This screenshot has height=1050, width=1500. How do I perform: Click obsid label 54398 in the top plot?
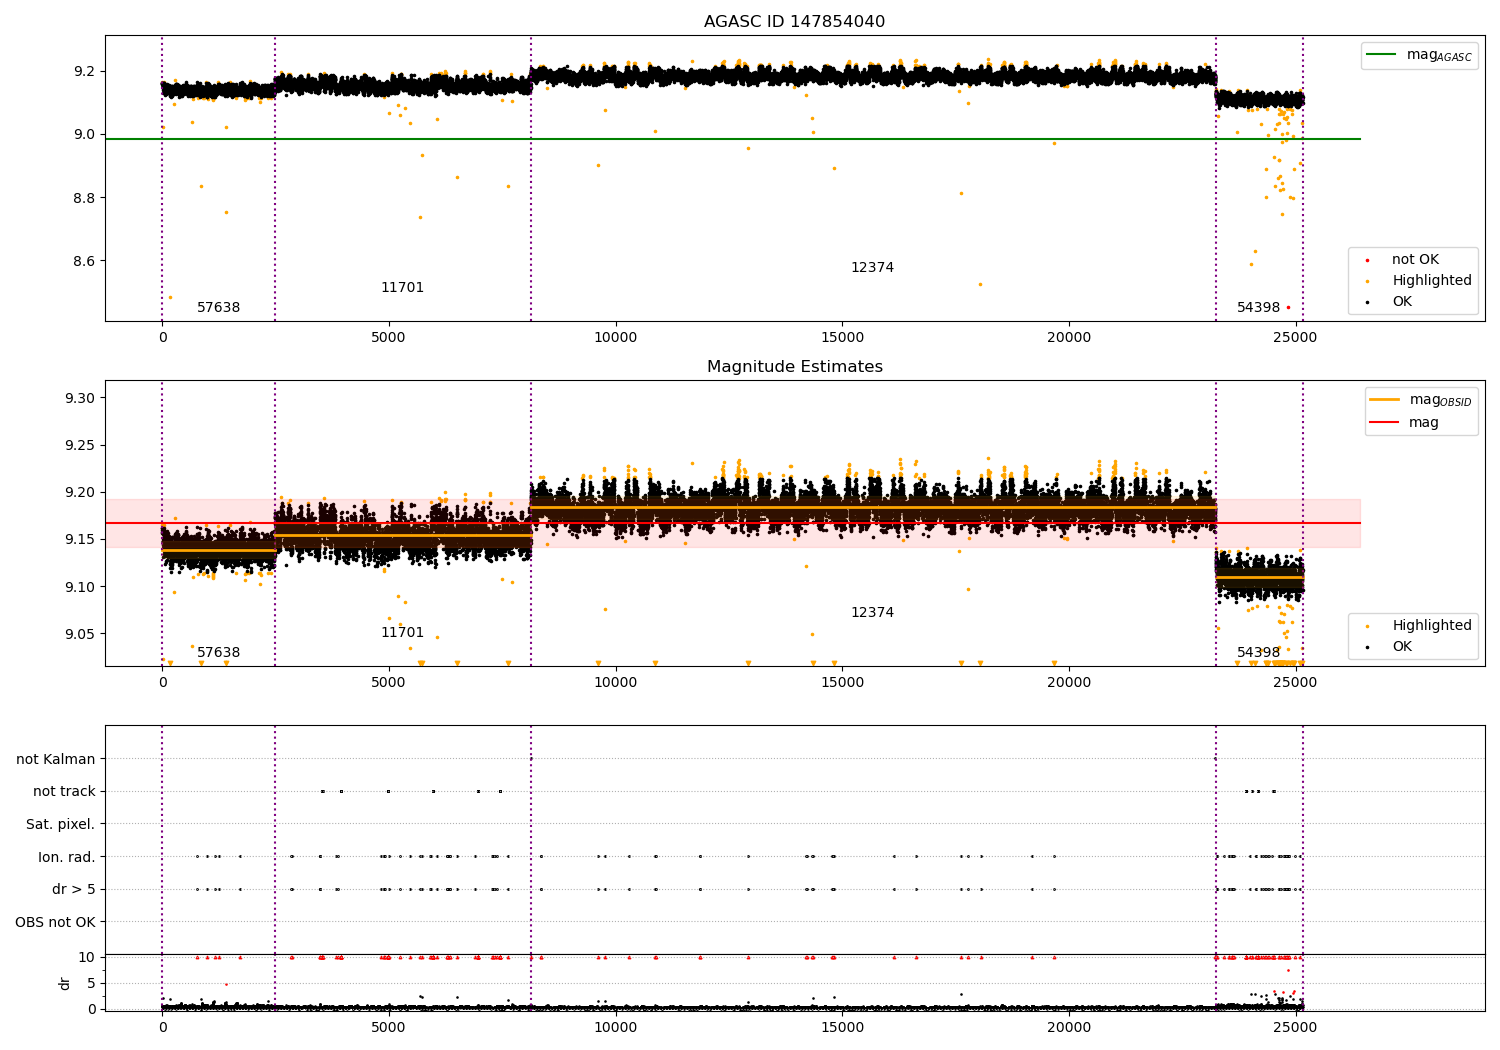(x=1258, y=308)
